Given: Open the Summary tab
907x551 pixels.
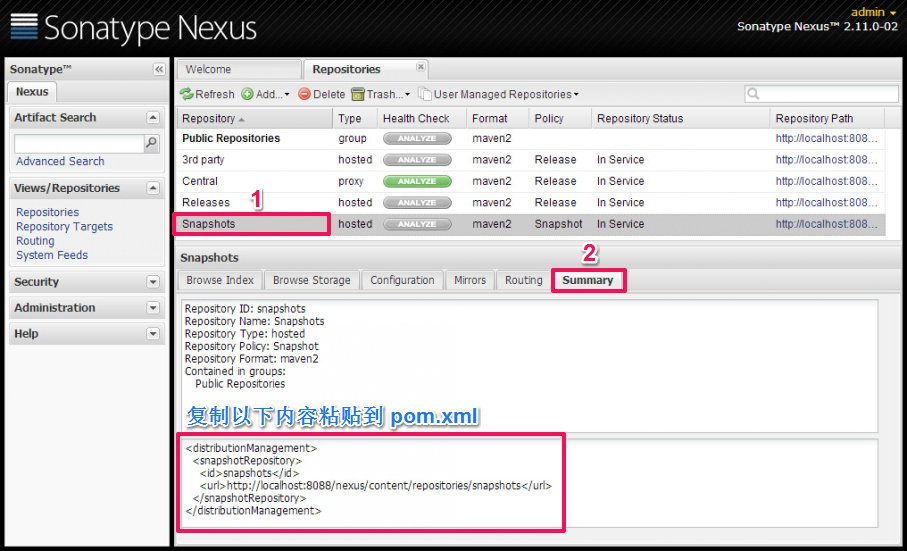Looking at the screenshot, I should coord(588,280).
